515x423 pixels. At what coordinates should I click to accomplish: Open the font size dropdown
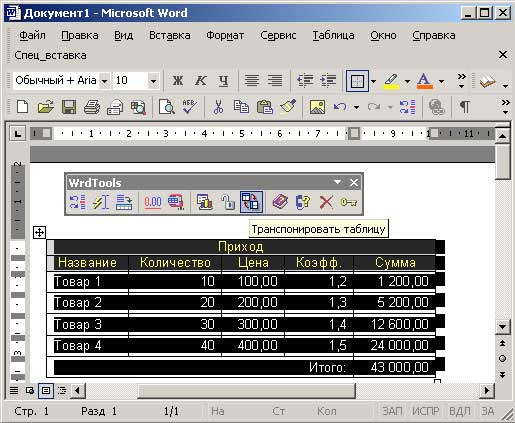point(153,81)
